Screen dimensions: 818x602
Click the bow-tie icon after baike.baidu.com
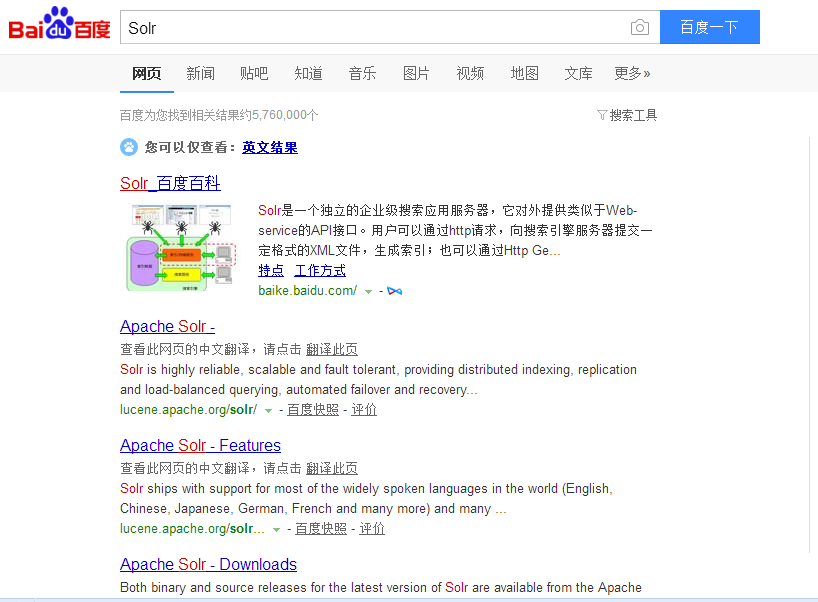point(394,291)
